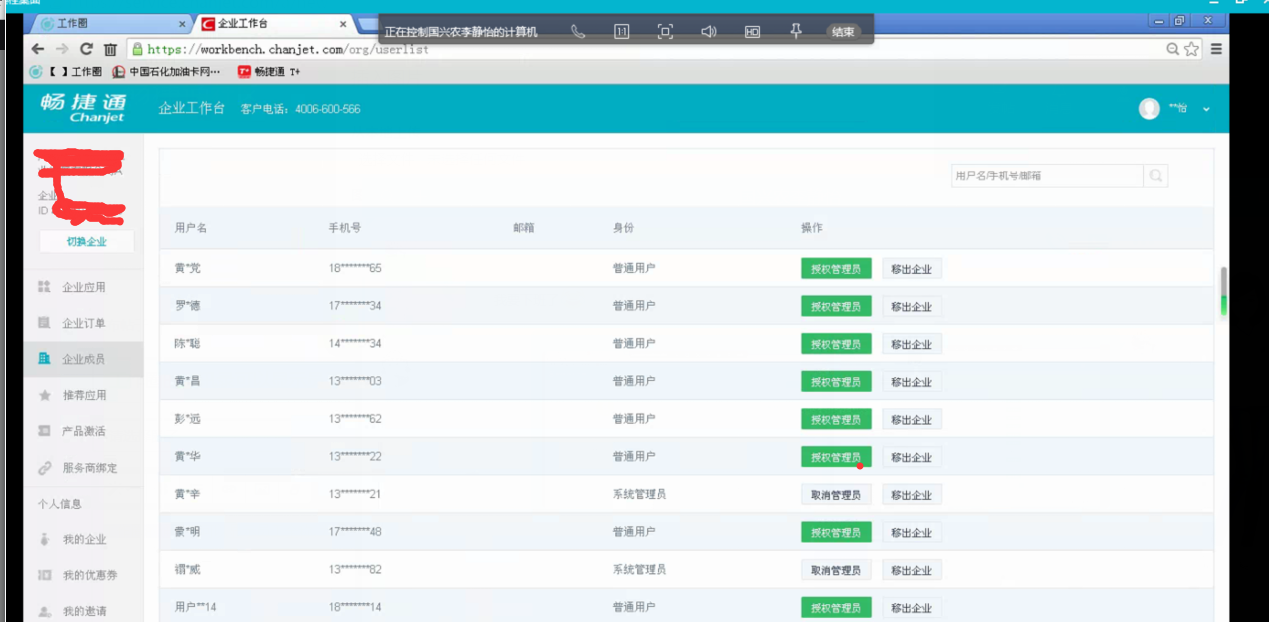Expand the user account dropdown arrow
Screen dimensions: 1269x622
1206,109
